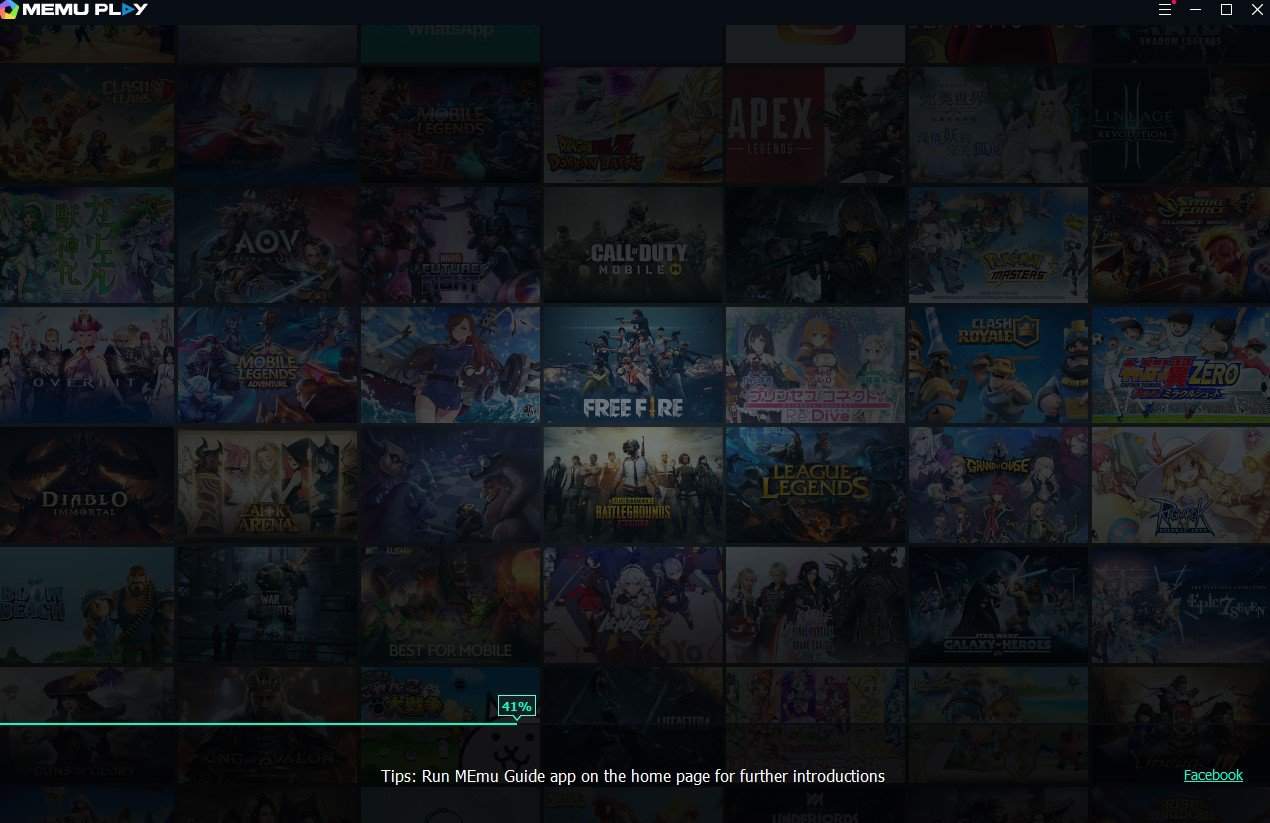Image resolution: width=1270 pixels, height=823 pixels.
Task: Select the Call of Duty Mobile tile
Action: pyautogui.click(x=633, y=245)
